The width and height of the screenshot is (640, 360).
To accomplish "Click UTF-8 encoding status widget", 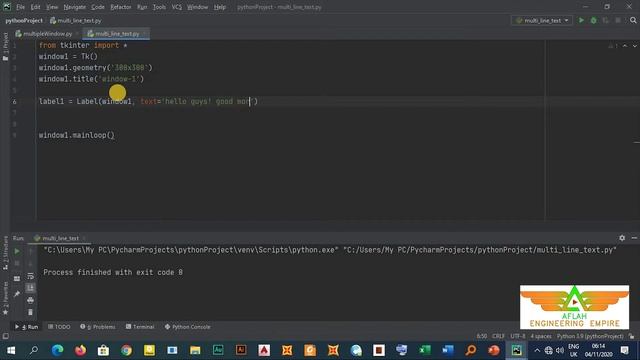I will [518, 336].
